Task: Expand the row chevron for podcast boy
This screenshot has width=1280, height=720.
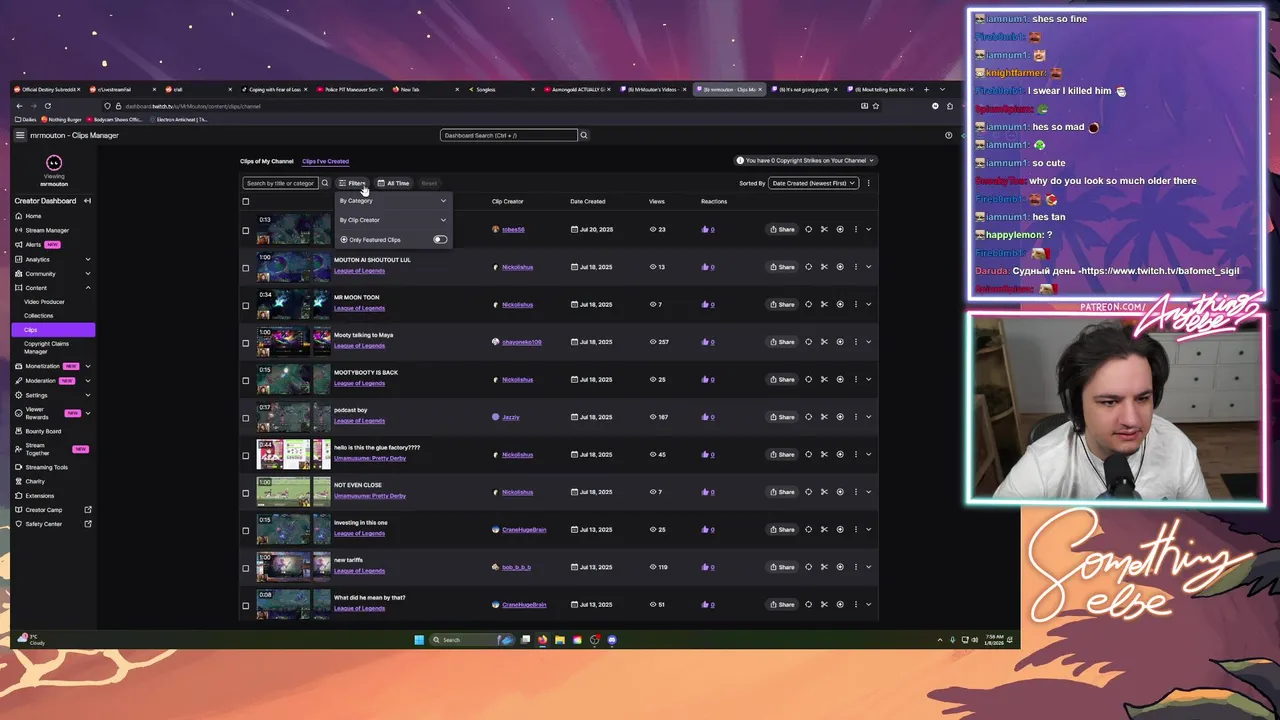Action: pos(868,417)
